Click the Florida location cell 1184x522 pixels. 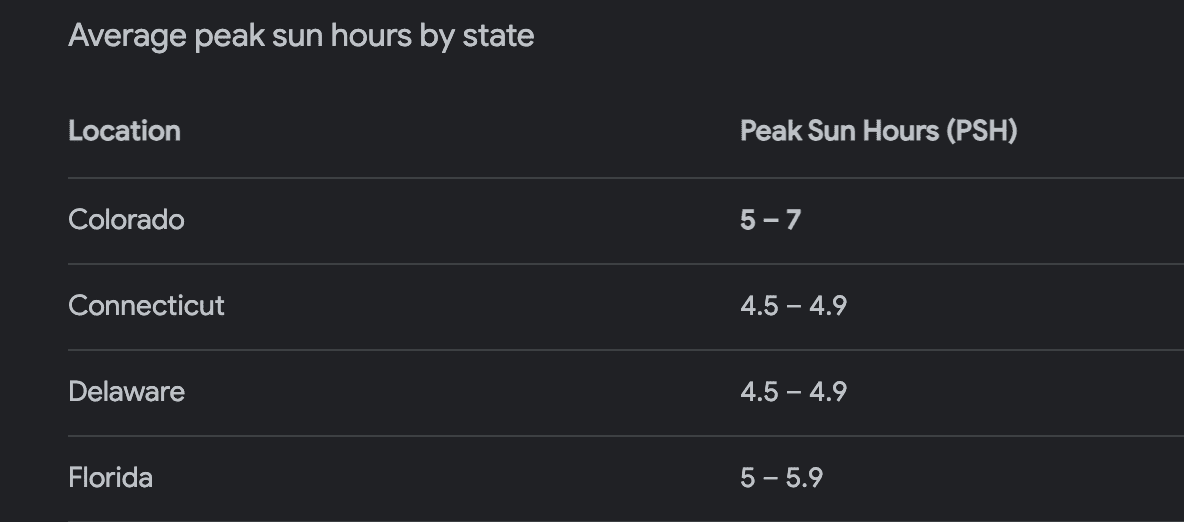pos(110,478)
